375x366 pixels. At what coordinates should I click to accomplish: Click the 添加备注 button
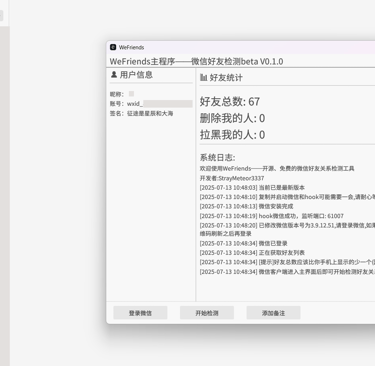coord(273,313)
